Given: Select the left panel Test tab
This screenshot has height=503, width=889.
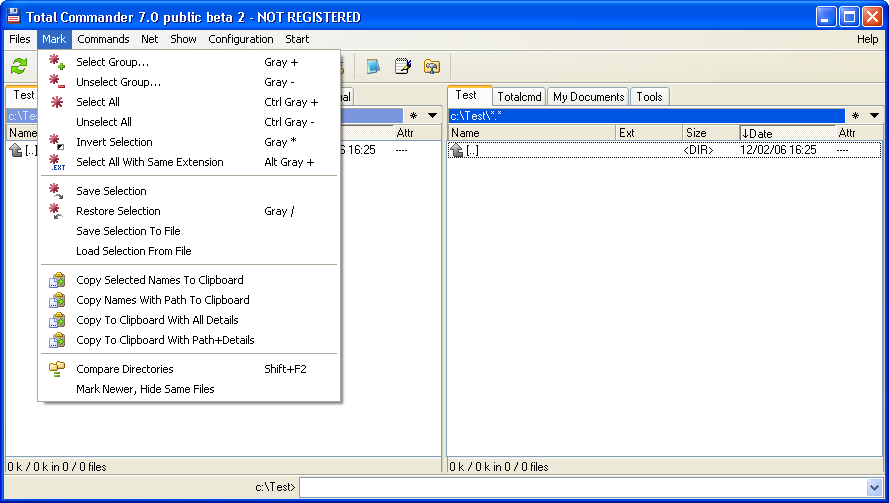Looking at the screenshot, I should tap(23, 95).
